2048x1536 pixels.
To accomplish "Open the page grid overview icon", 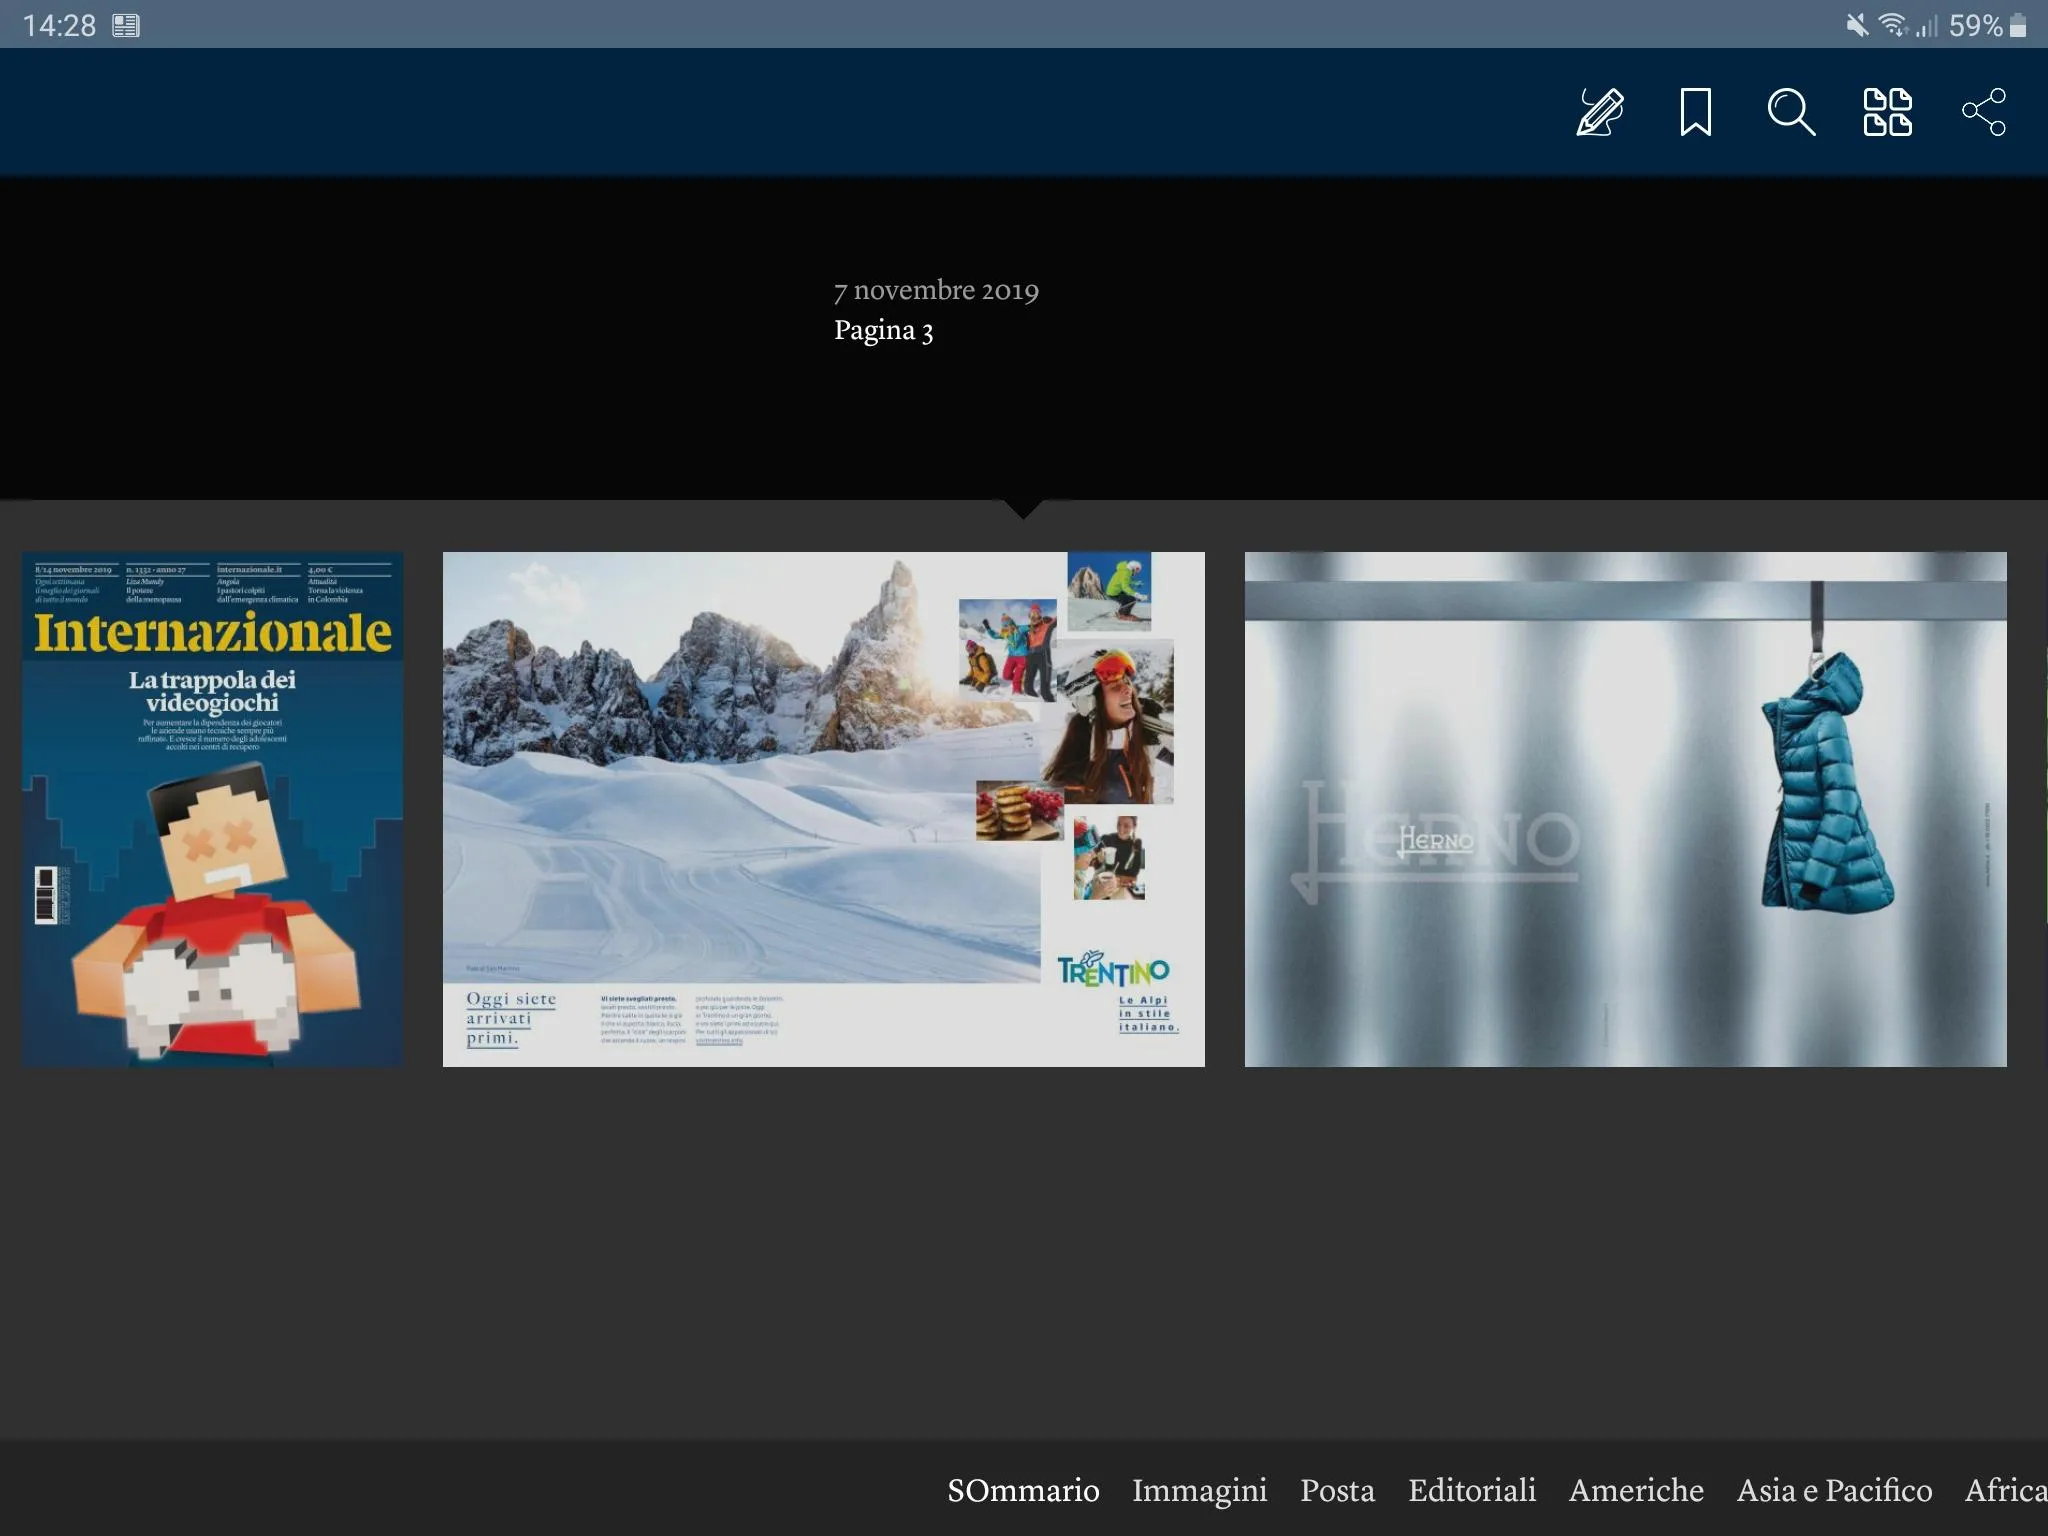I will click(x=1887, y=112).
